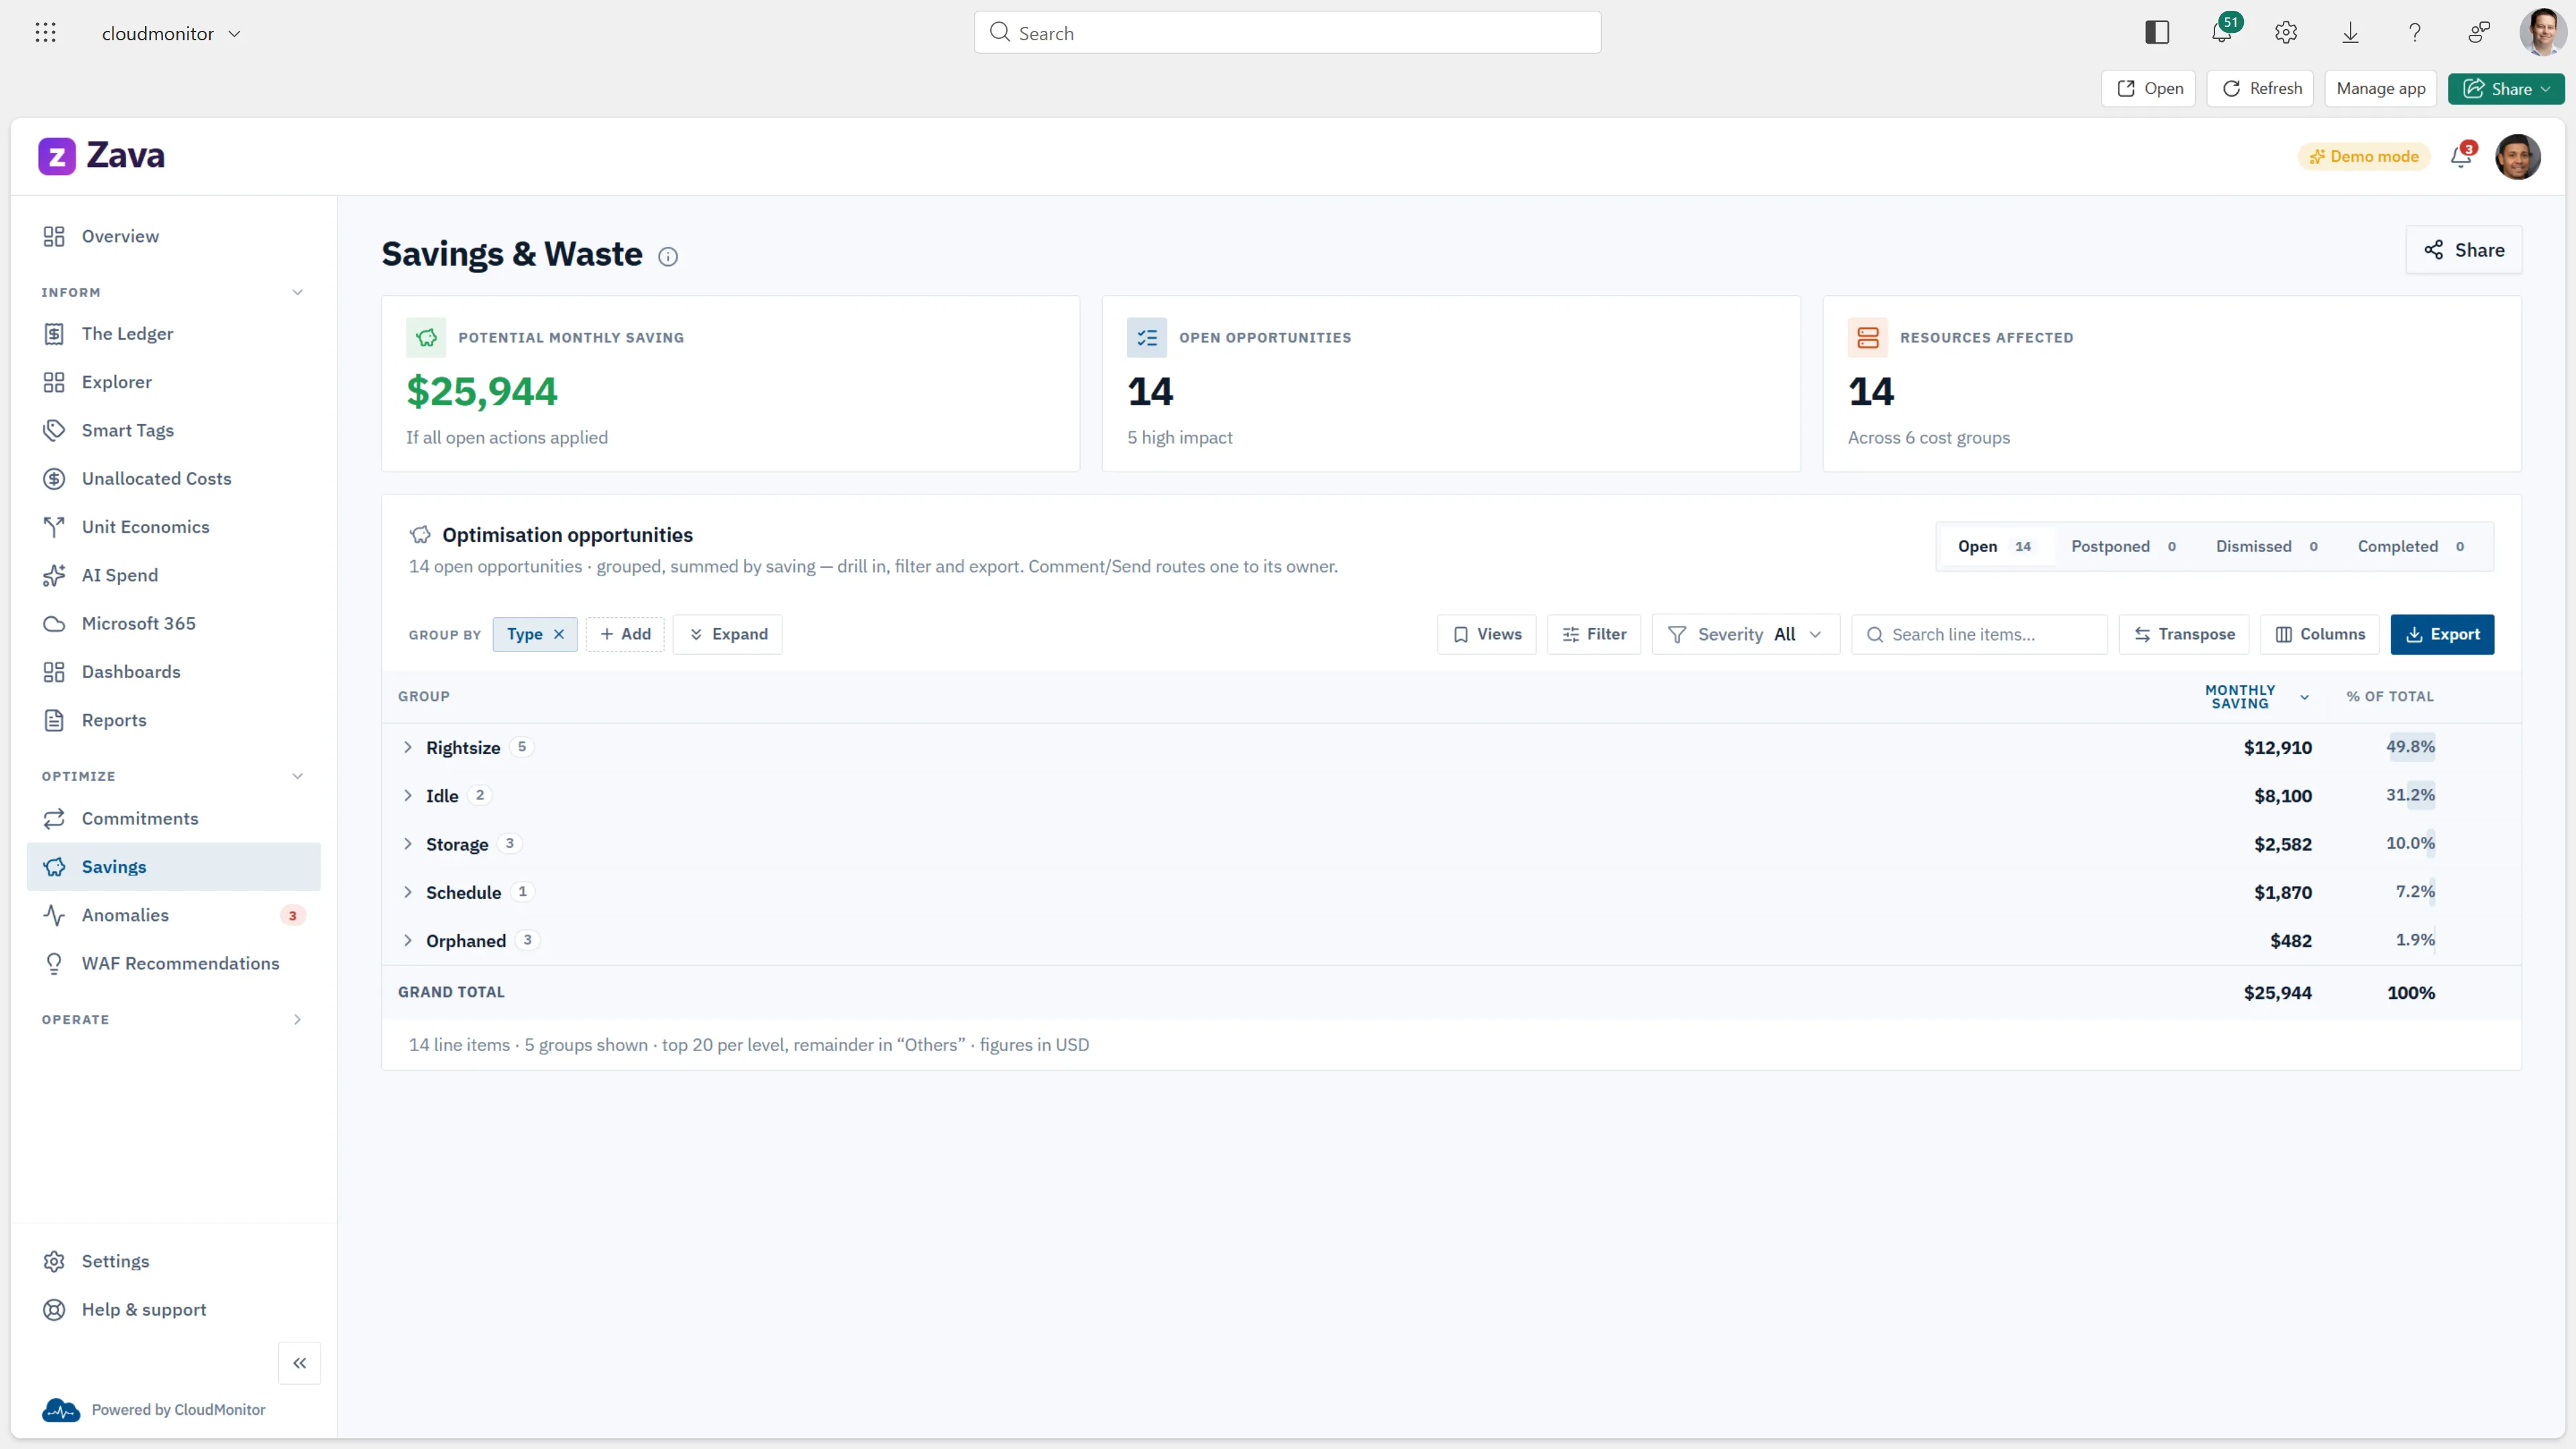Expand the Schedule group row
The height and width of the screenshot is (1449, 2576).
[407, 892]
